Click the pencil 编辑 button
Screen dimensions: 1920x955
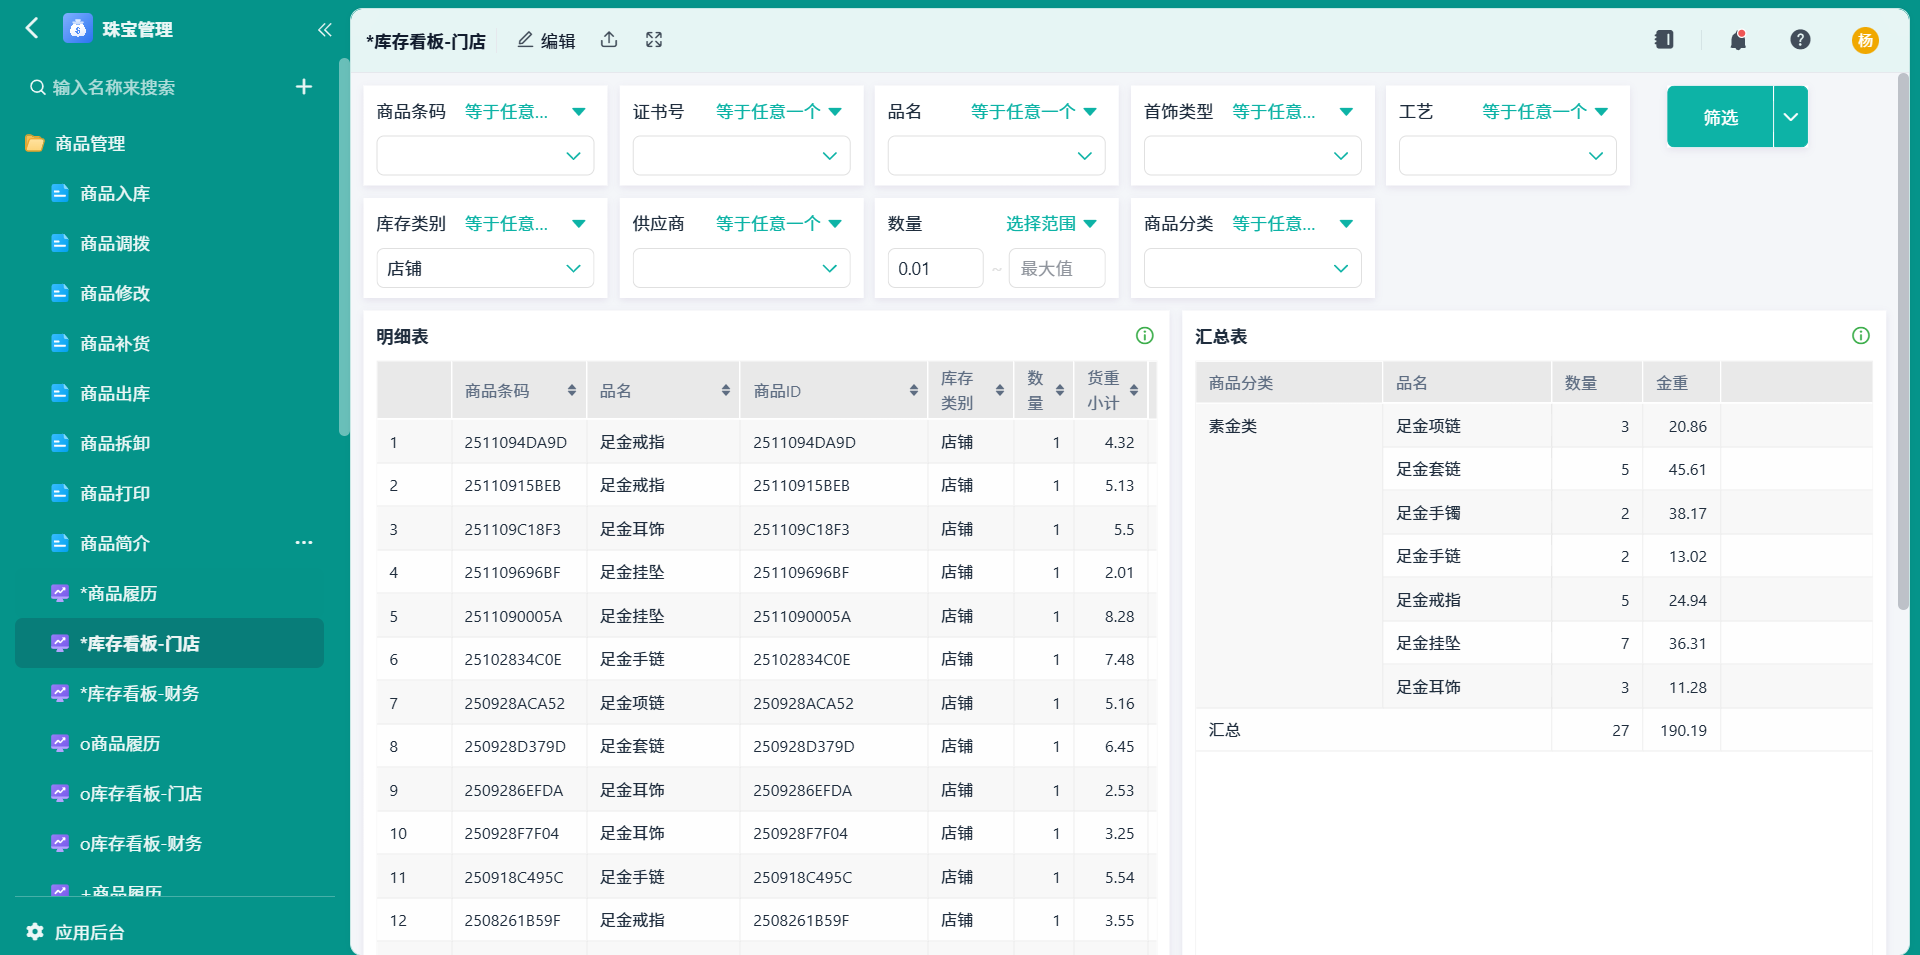pos(546,40)
